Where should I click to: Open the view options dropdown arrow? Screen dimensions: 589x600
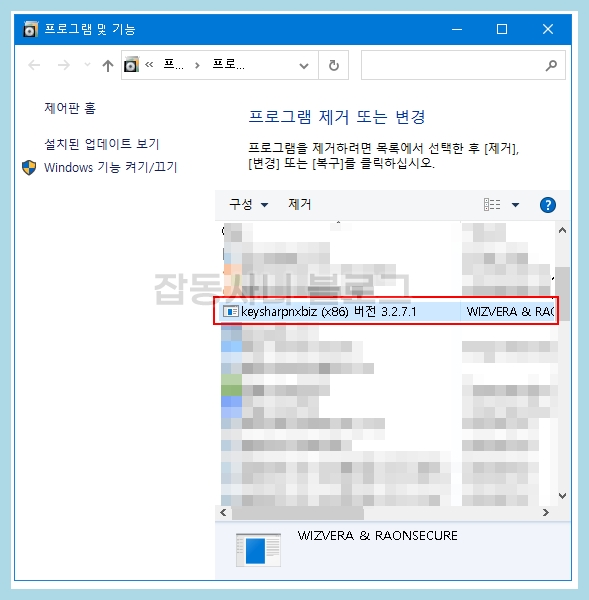point(516,205)
